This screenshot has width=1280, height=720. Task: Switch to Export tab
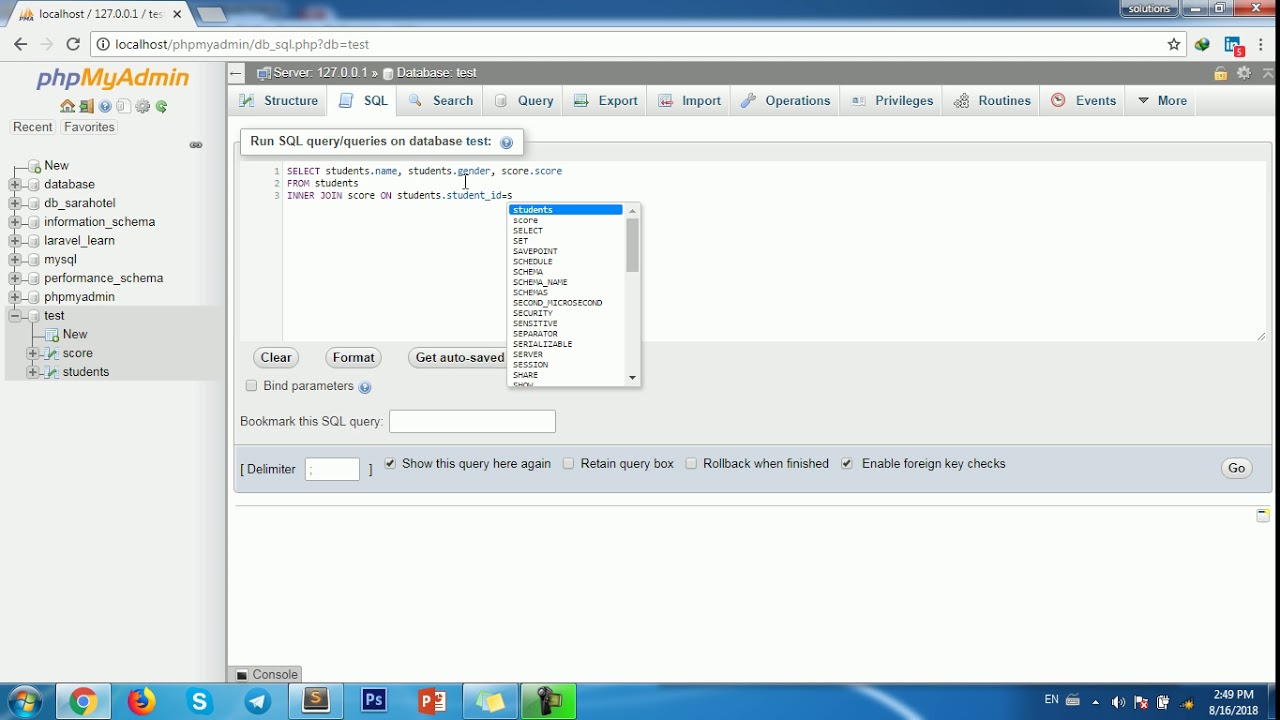click(606, 101)
